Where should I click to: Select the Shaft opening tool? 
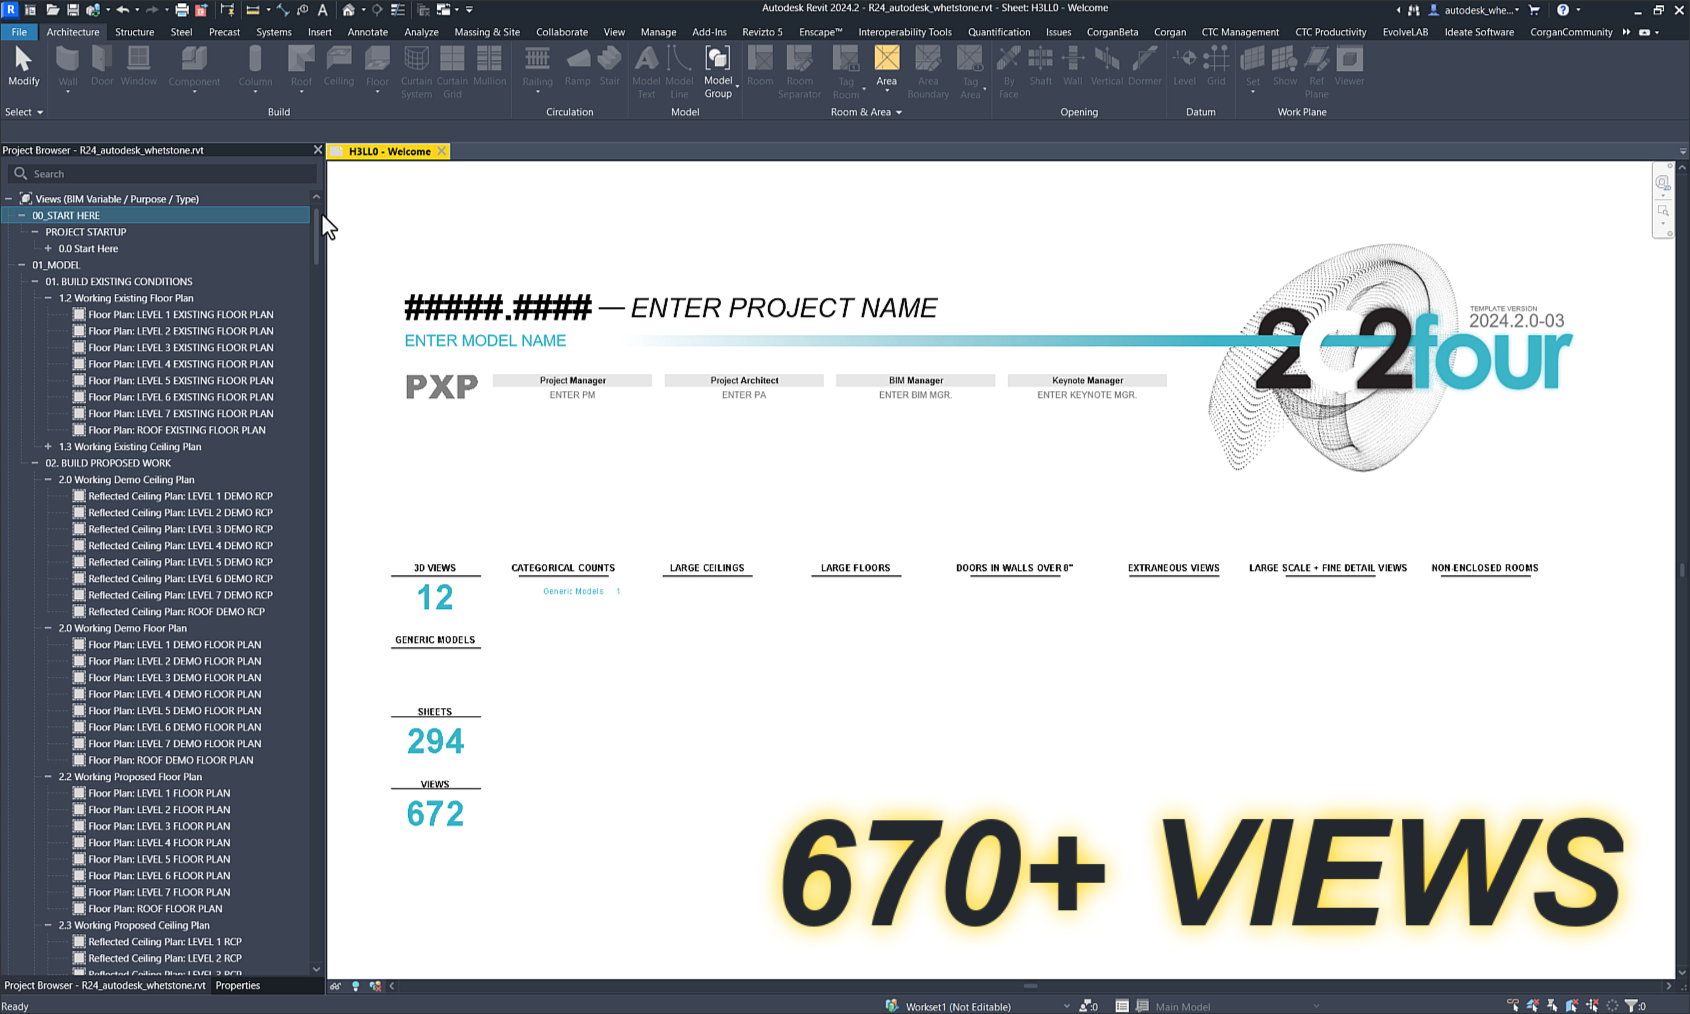1040,67
